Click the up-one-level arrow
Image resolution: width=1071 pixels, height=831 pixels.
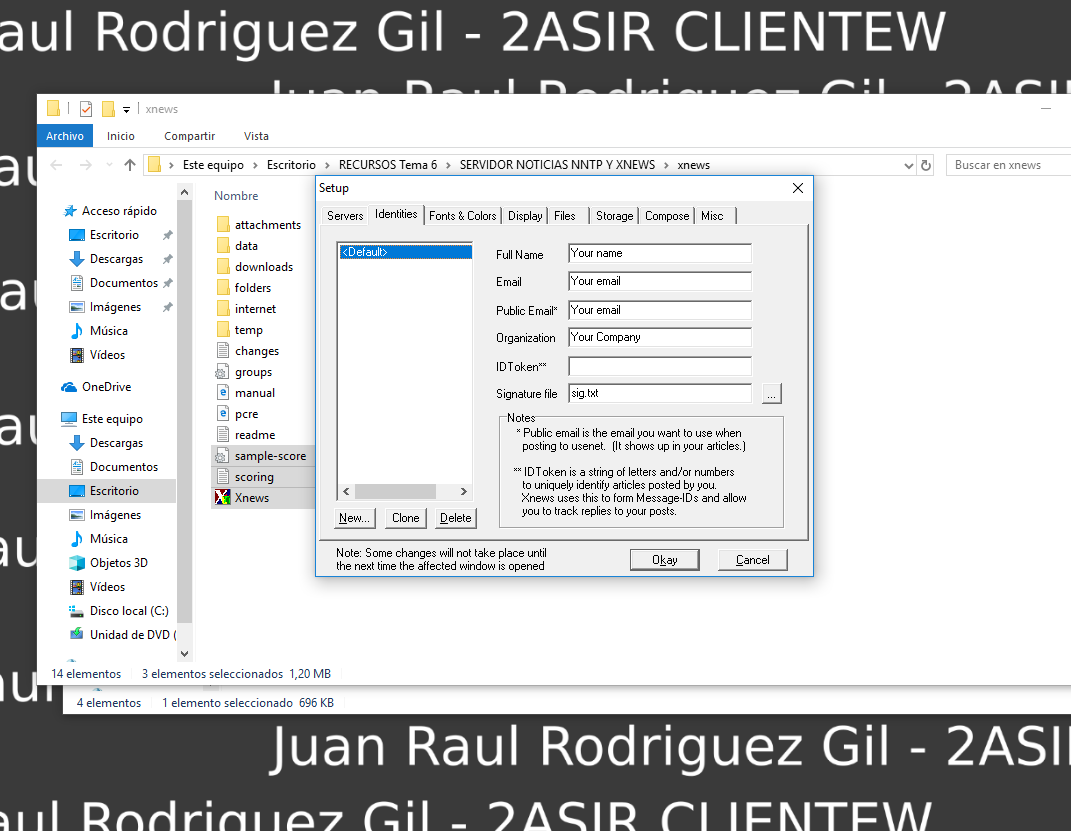(130, 165)
